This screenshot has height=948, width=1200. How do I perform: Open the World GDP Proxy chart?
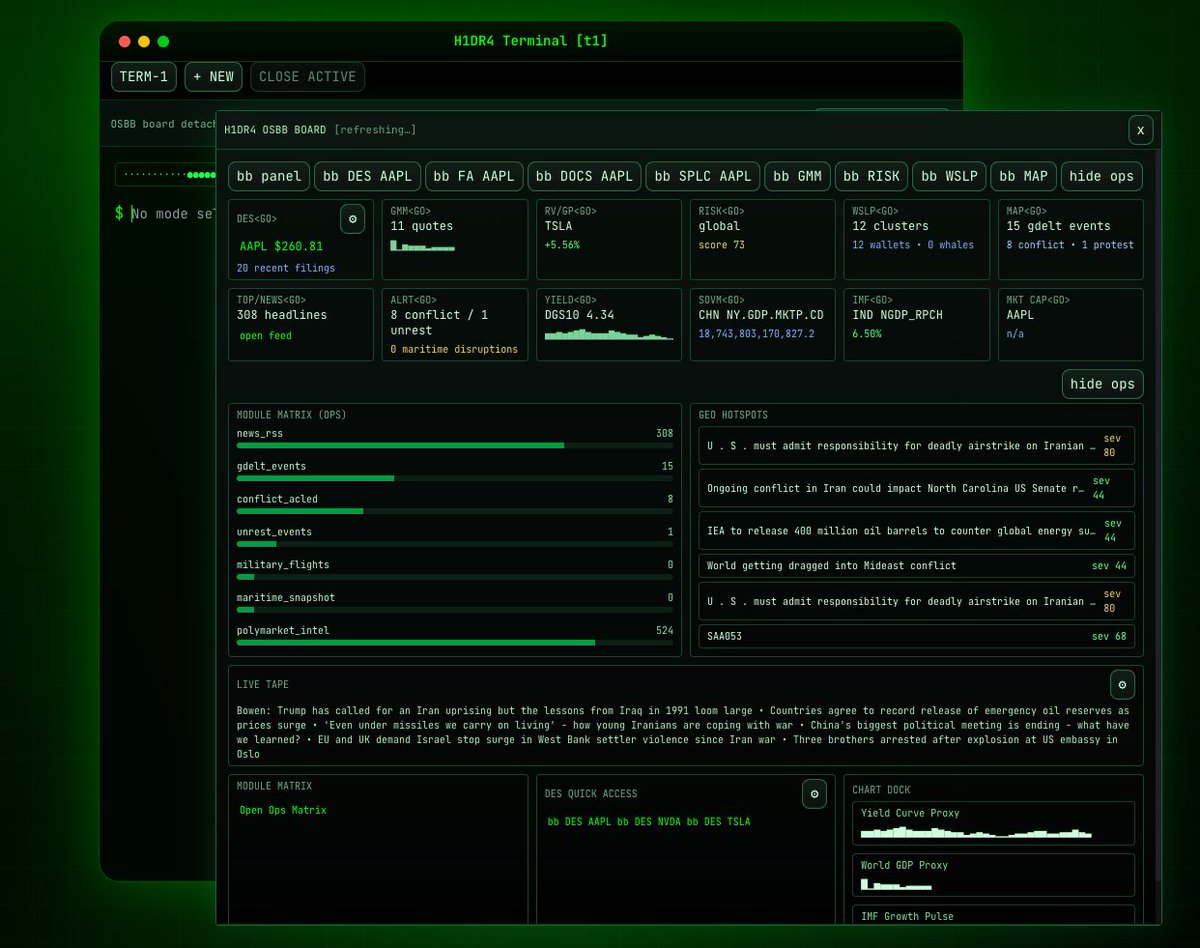(994, 875)
